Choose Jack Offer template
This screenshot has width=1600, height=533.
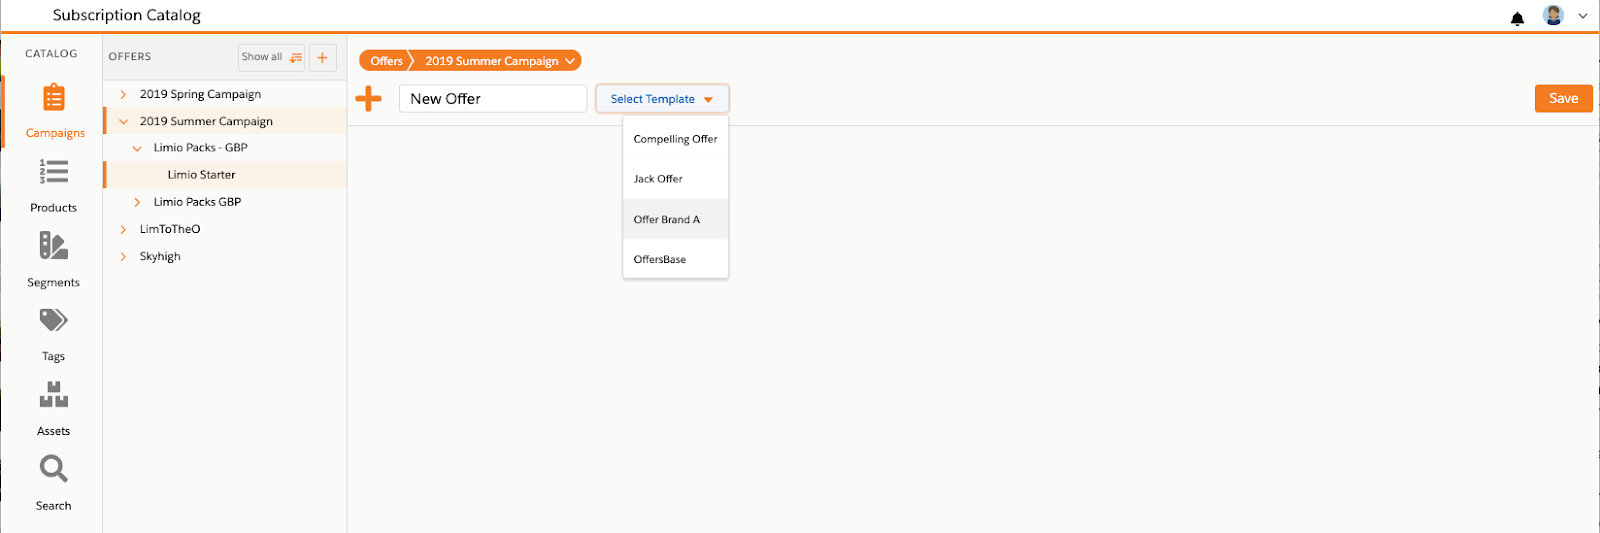point(675,179)
